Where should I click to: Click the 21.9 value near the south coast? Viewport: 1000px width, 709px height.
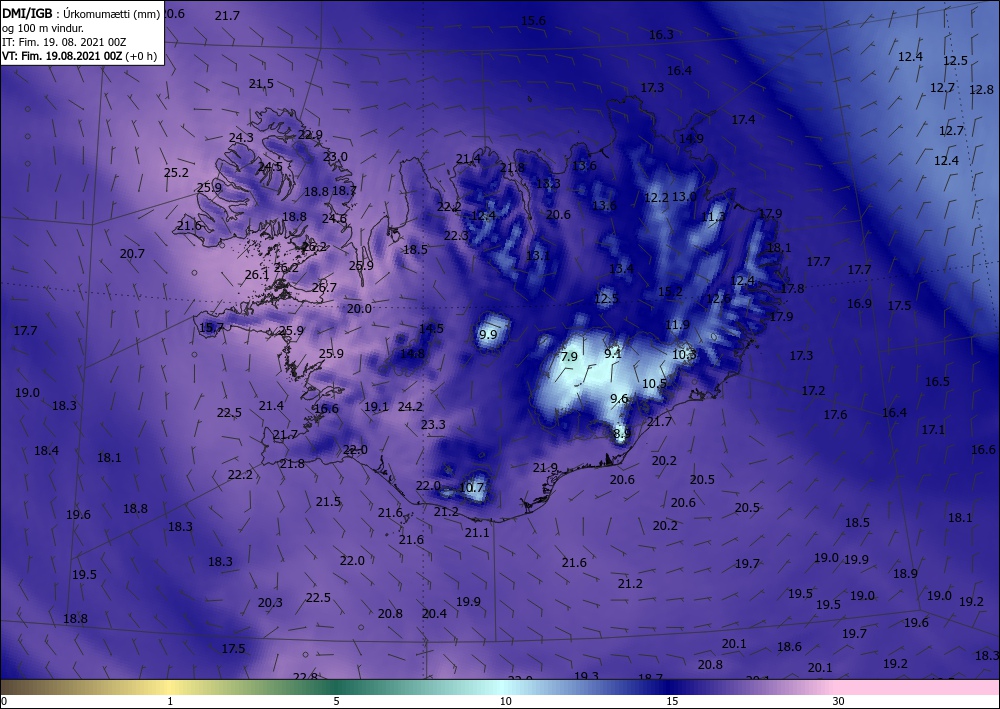pyautogui.click(x=545, y=468)
